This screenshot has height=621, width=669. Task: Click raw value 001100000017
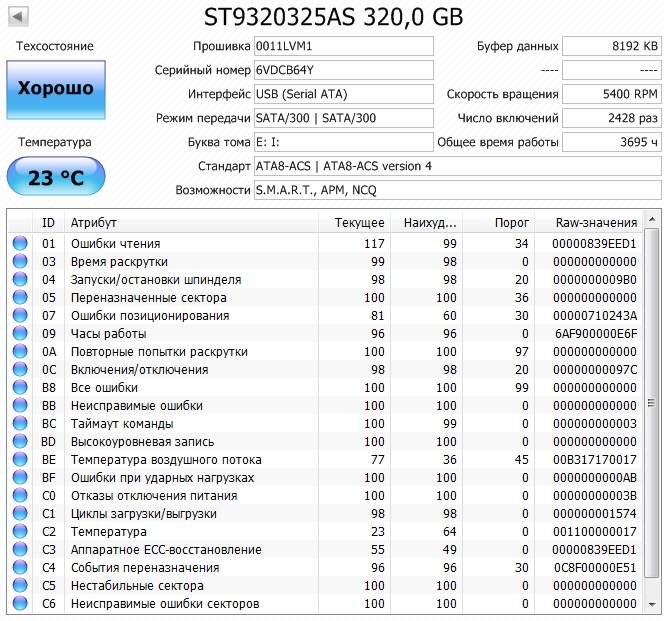594,532
